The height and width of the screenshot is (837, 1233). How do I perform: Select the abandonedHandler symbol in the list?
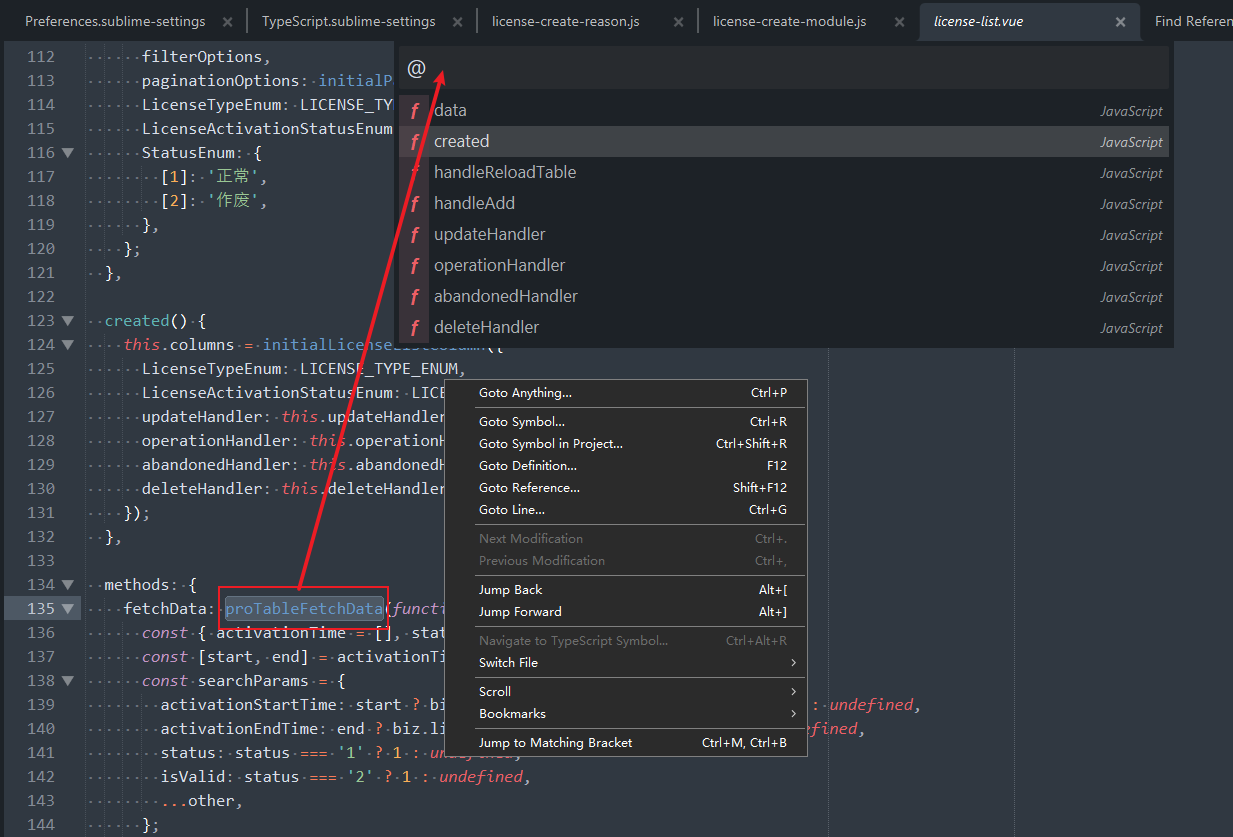[x=506, y=297]
